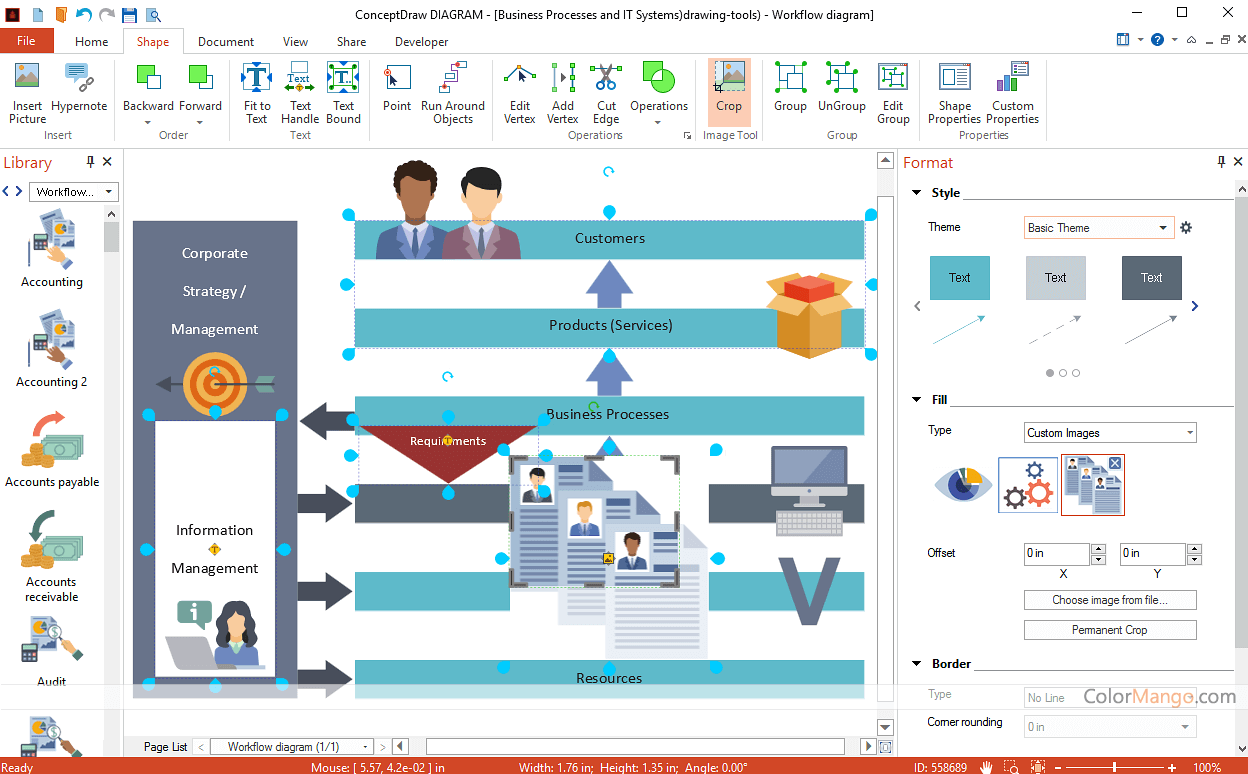Click the Permanent Crop button
Viewport: 1248px width, 774px height.
1110,630
